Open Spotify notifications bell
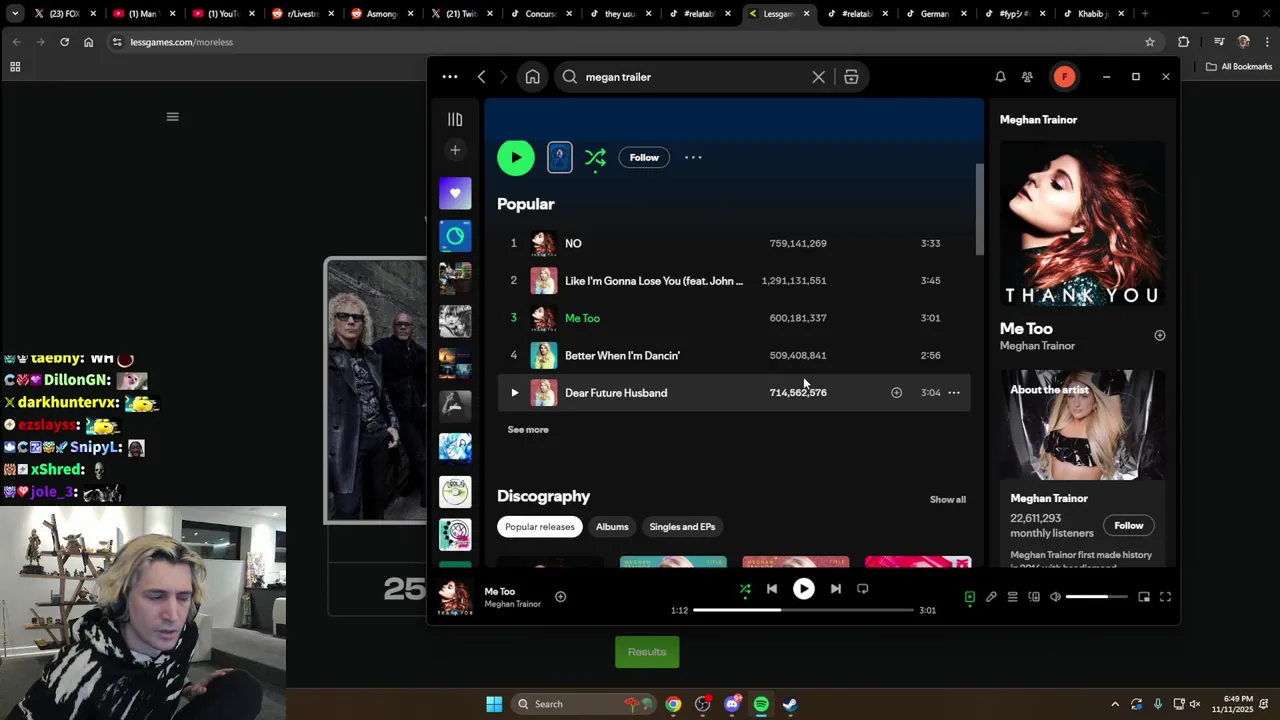1280x720 pixels. pyautogui.click(x=1000, y=77)
